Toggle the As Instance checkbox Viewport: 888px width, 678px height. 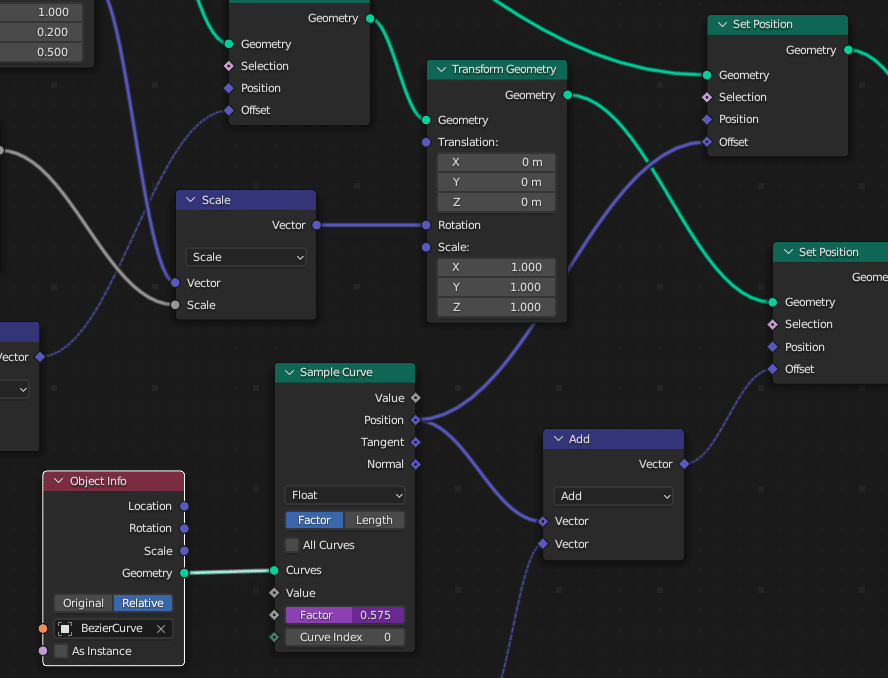pos(62,651)
